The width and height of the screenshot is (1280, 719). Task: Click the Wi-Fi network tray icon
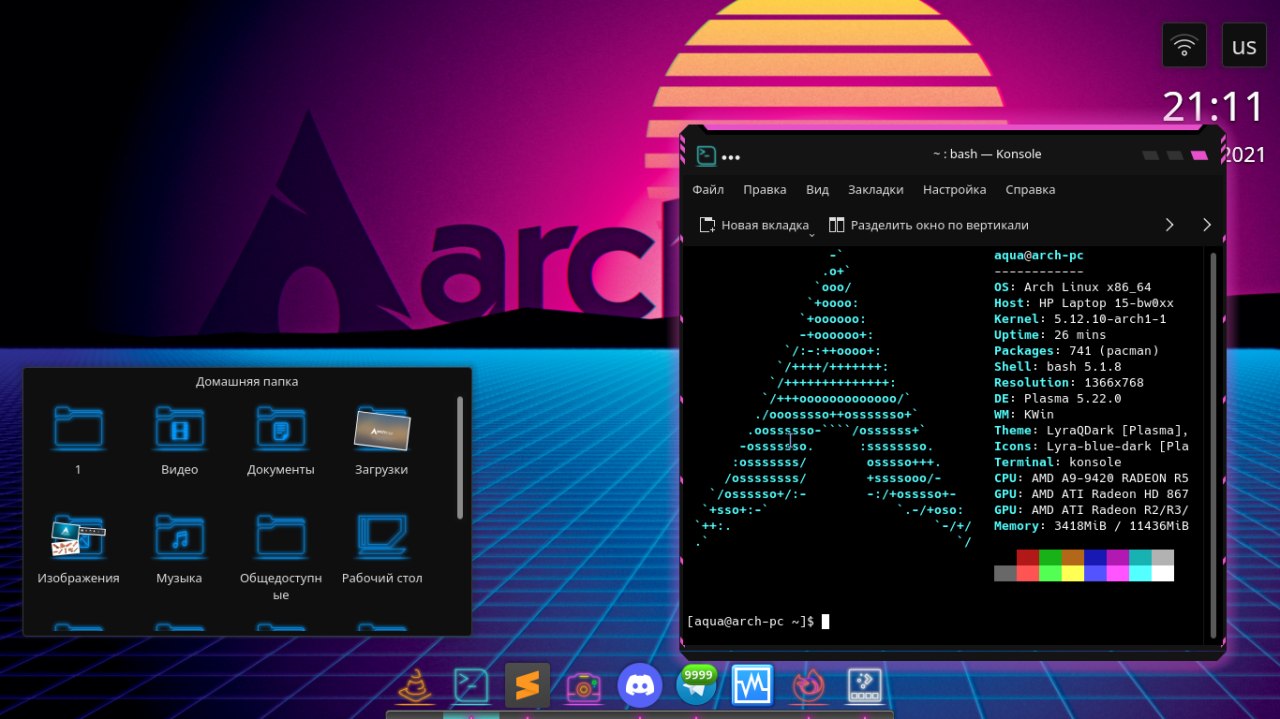pyautogui.click(x=1185, y=46)
